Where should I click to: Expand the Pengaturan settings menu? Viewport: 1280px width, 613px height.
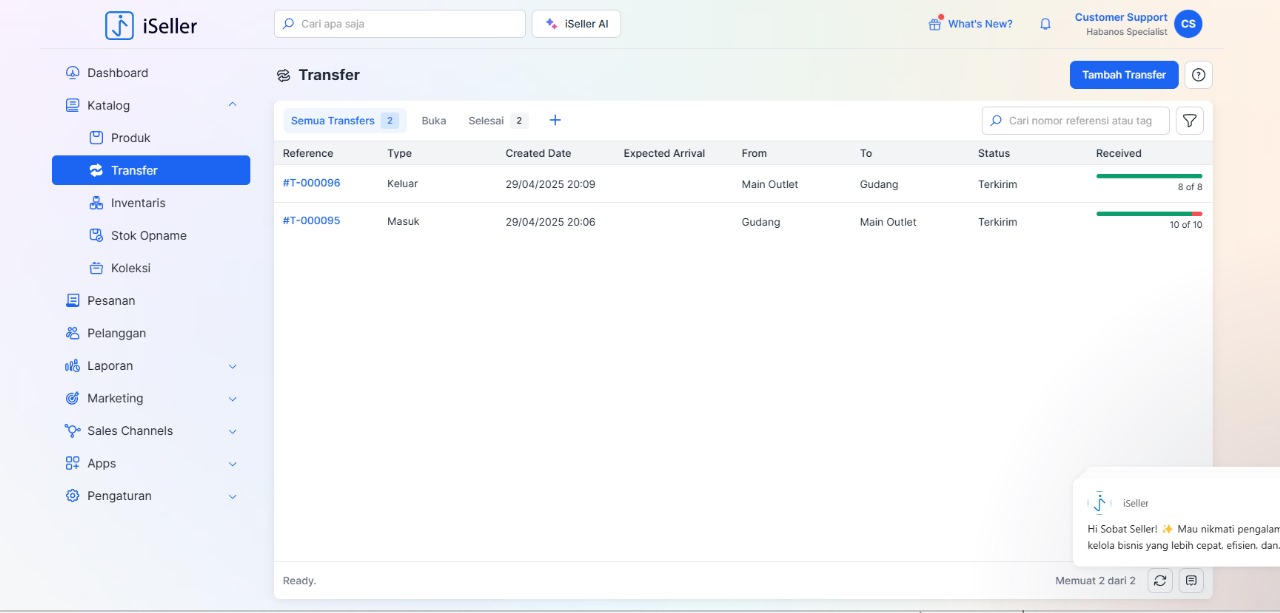coord(232,496)
